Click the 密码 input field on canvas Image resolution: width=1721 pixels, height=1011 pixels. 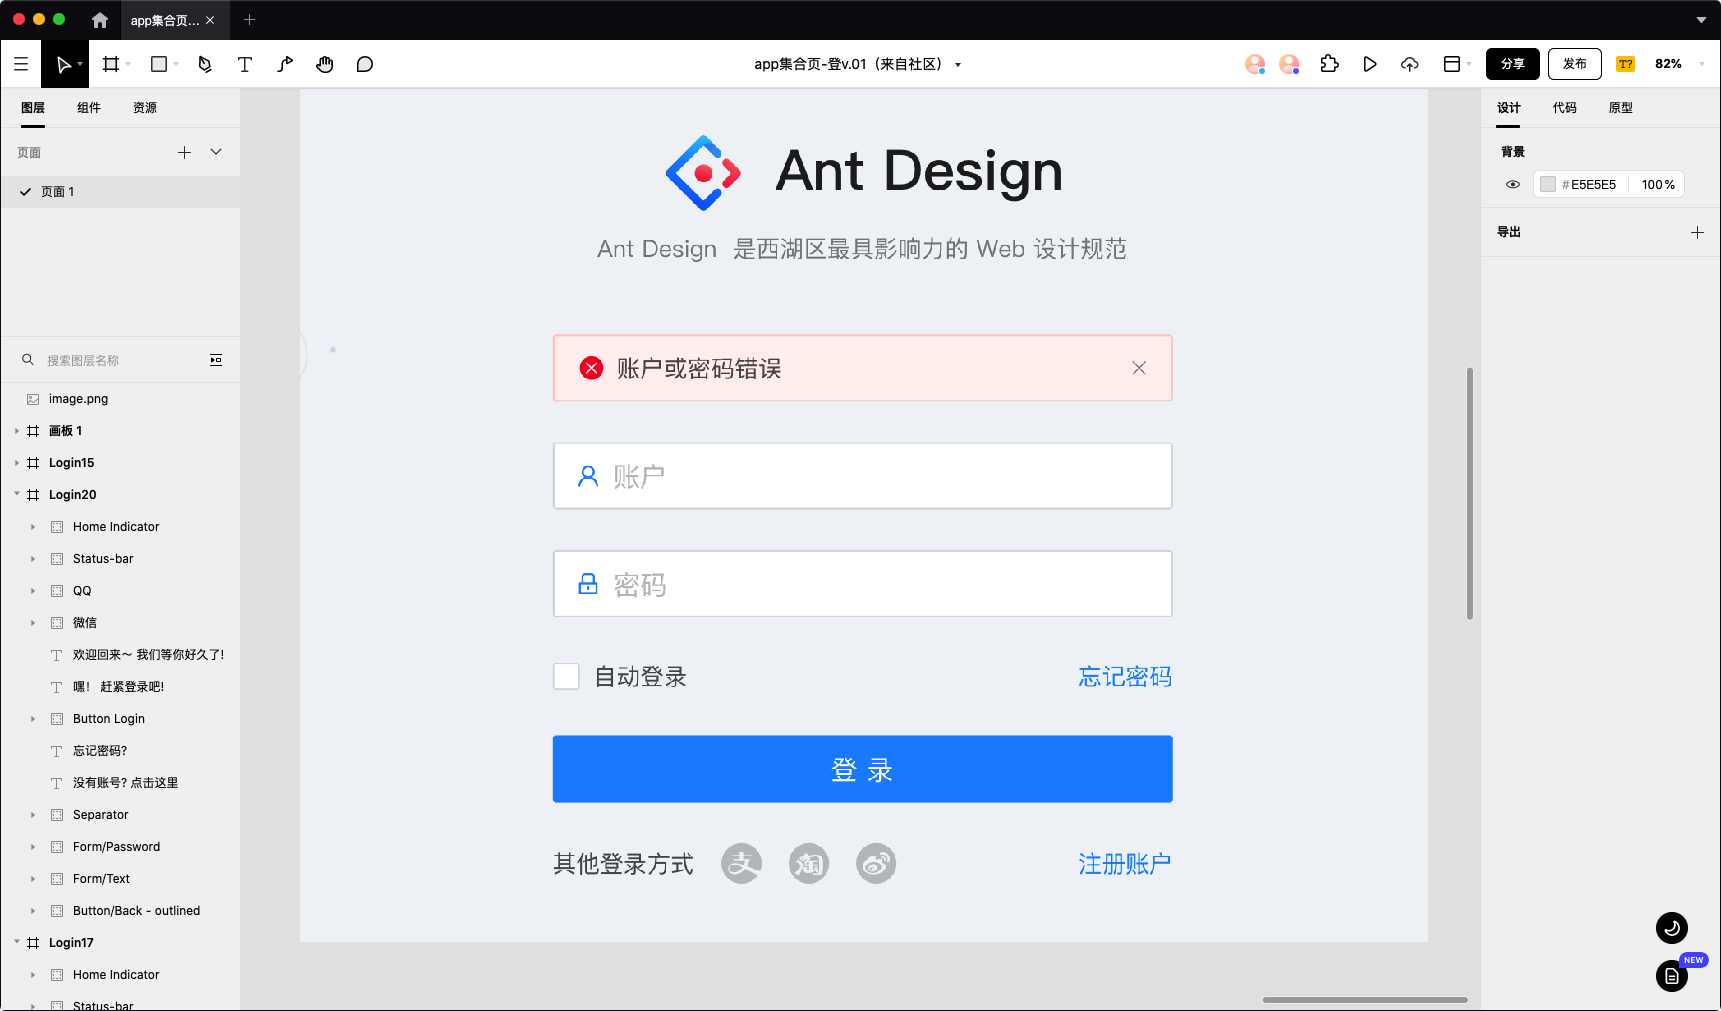pos(862,584)
